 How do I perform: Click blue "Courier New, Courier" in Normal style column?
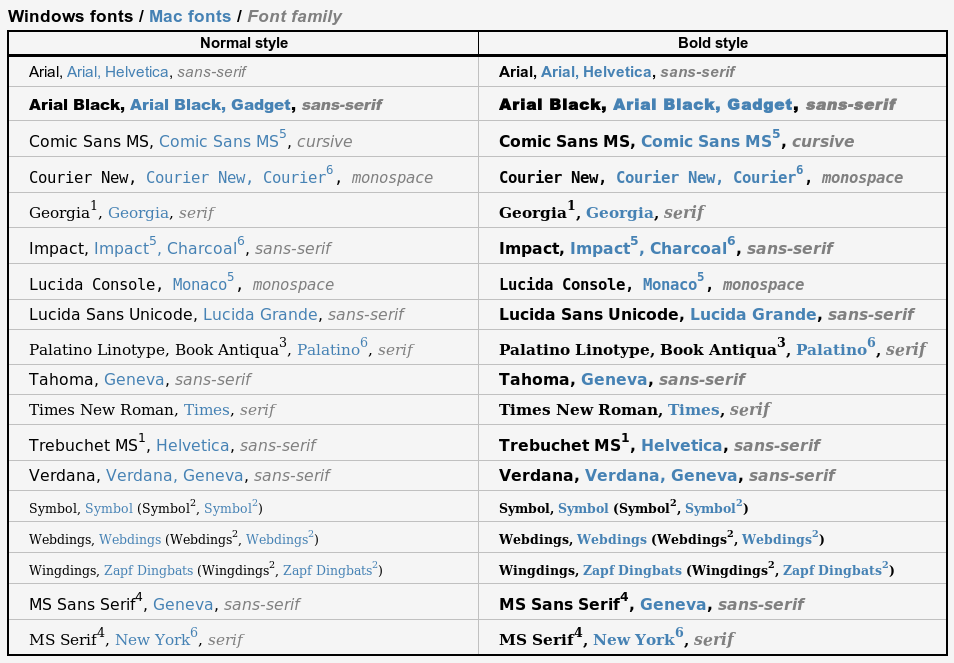(235, 178)
